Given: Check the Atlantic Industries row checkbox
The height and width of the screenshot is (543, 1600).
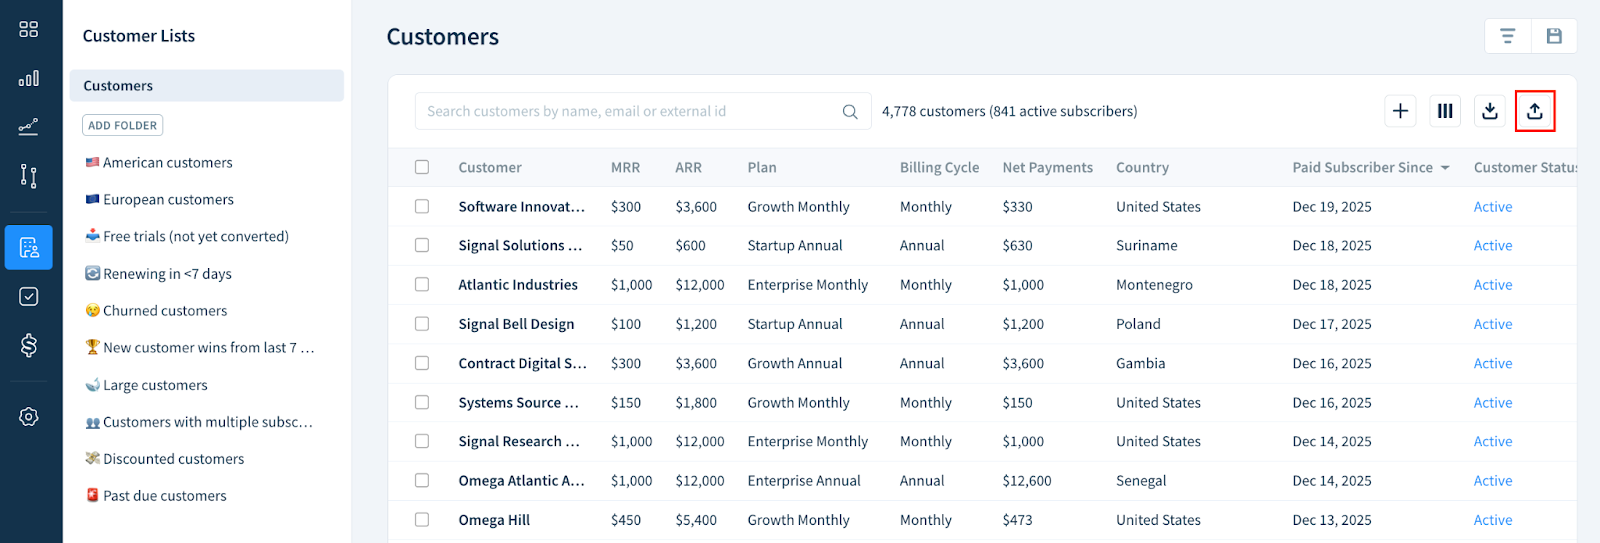Looking at the screenshot, I should click(x=422, y=285).
